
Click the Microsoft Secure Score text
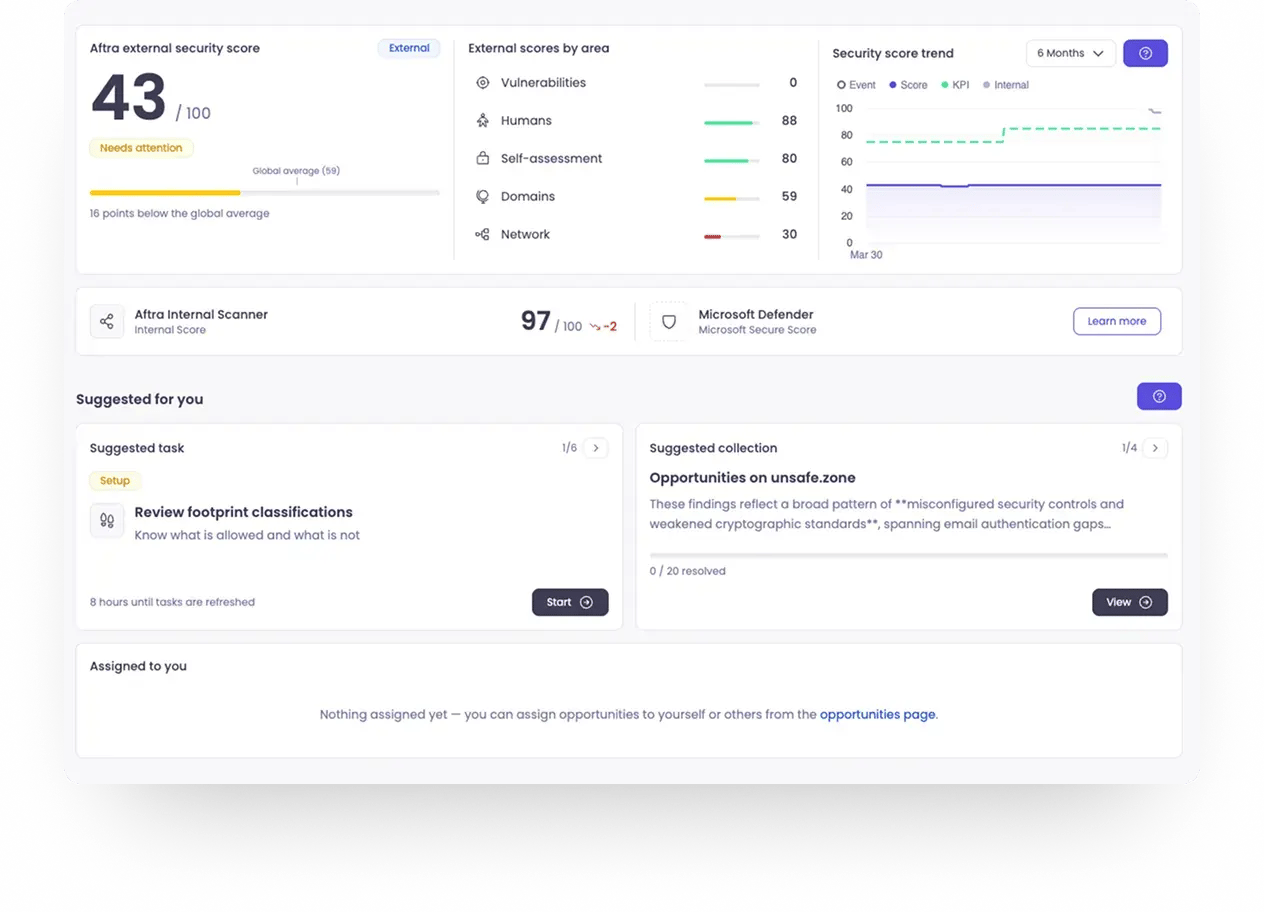[x=757, y=330]
